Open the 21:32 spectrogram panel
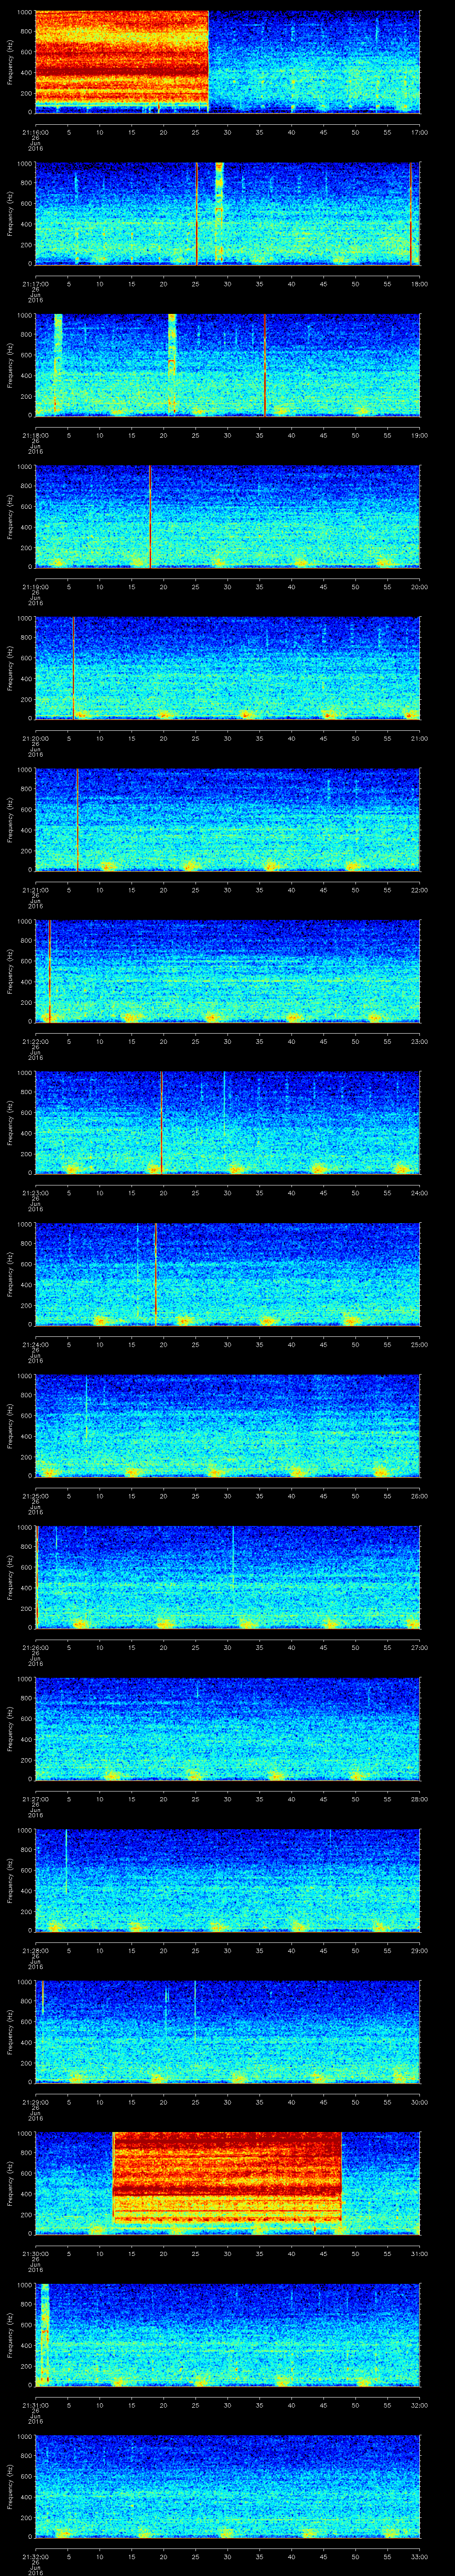 click(227, 2485)
